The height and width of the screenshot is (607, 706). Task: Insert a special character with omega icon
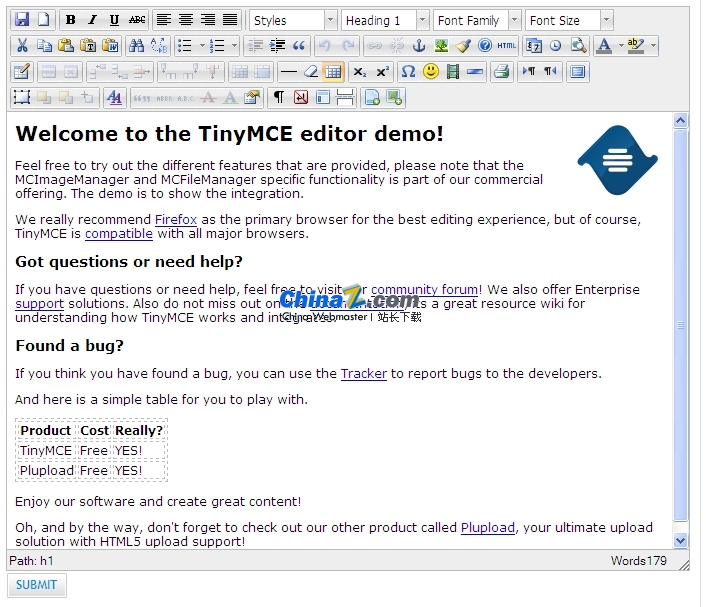(x=408, y=72)
